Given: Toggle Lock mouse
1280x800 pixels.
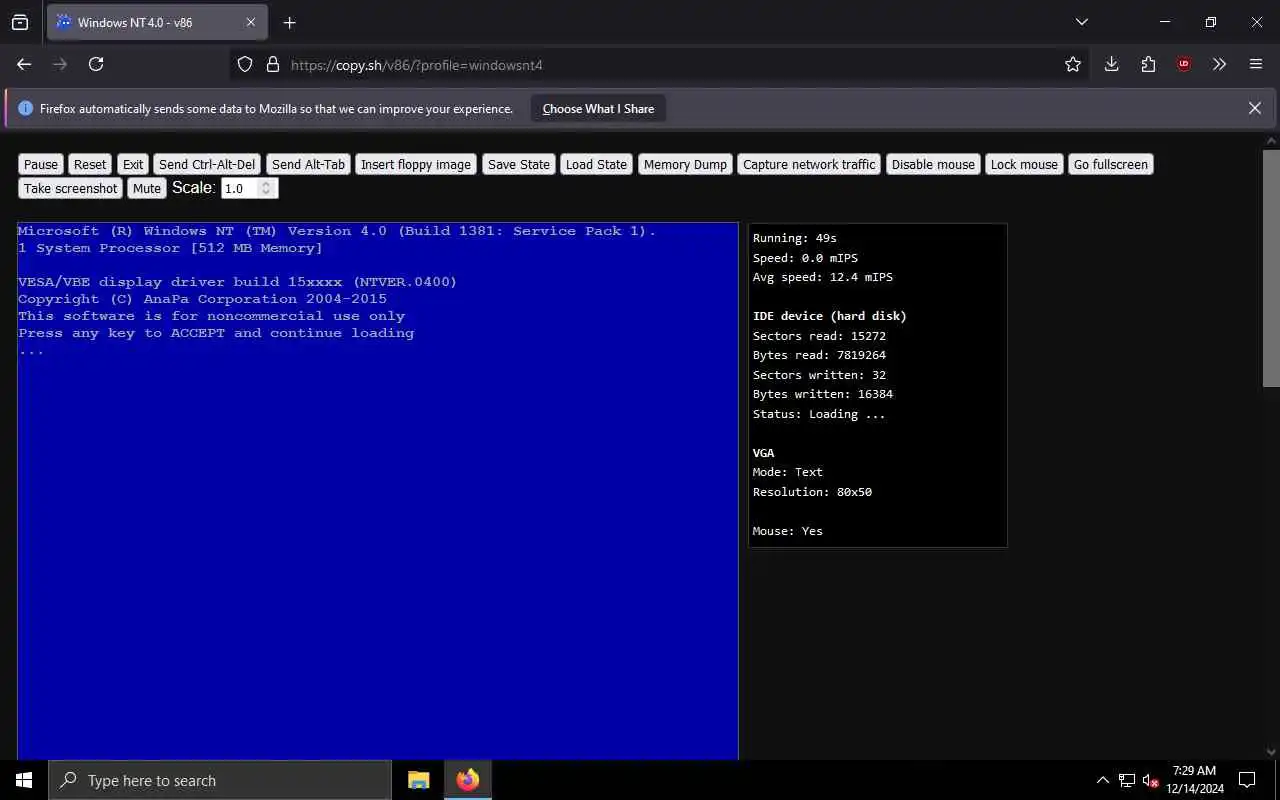Looking at the screenshot, I should click(1024, 164).
